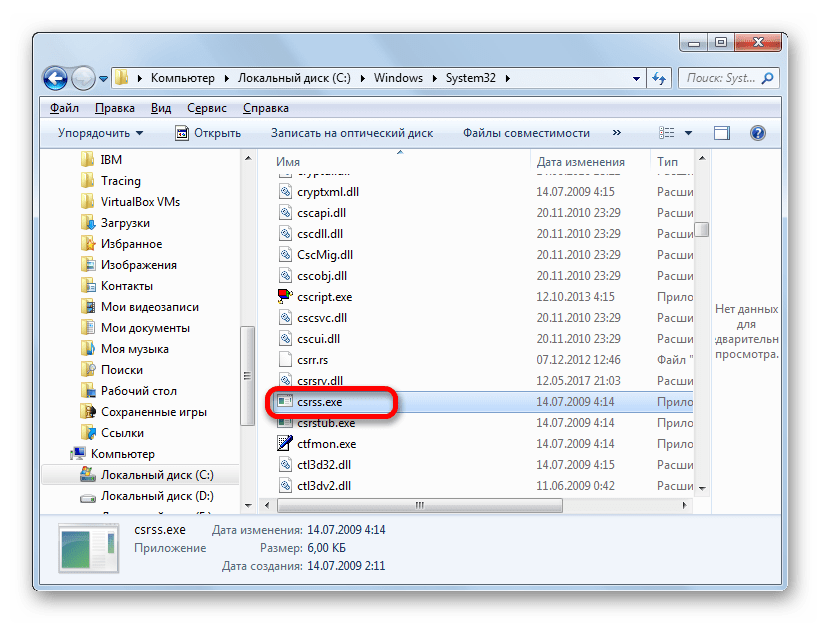
Task: Show more toolbar commands via » chevron
Action: pyautogui.click(x=617, y=132)
